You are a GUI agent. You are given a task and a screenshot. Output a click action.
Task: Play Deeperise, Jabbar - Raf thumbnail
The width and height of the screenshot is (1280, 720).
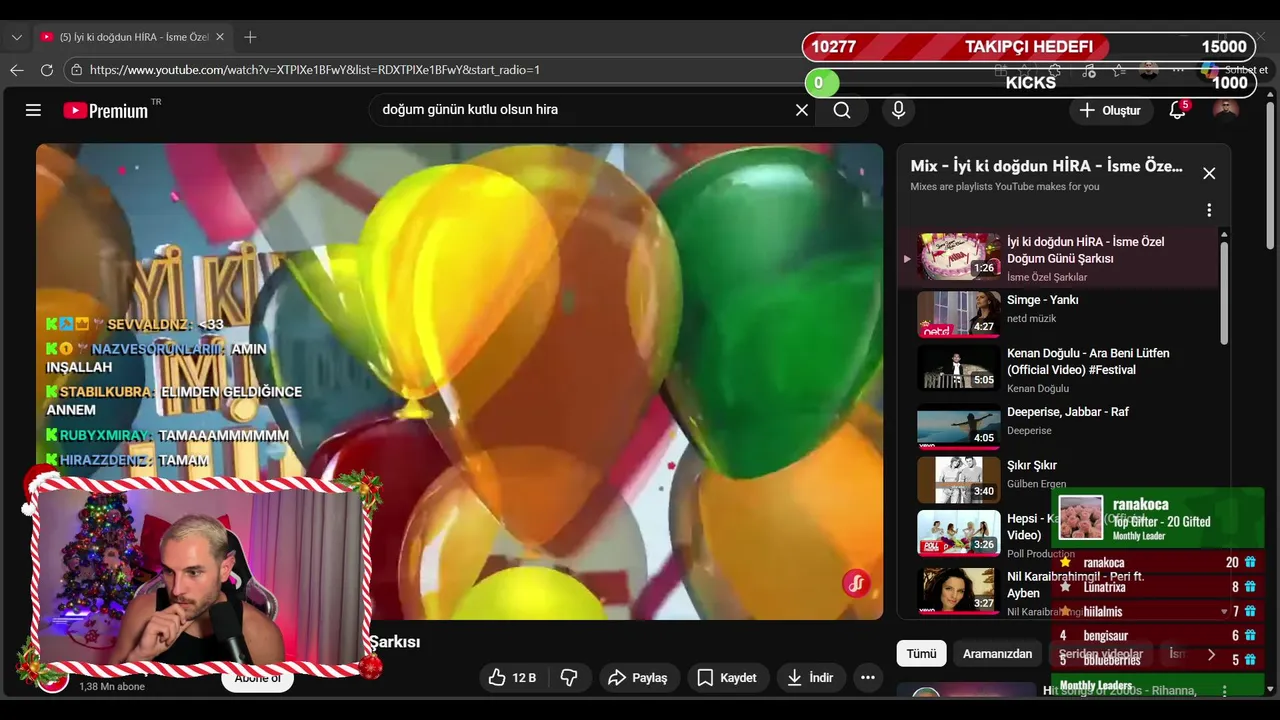click(x=958, y=427)
